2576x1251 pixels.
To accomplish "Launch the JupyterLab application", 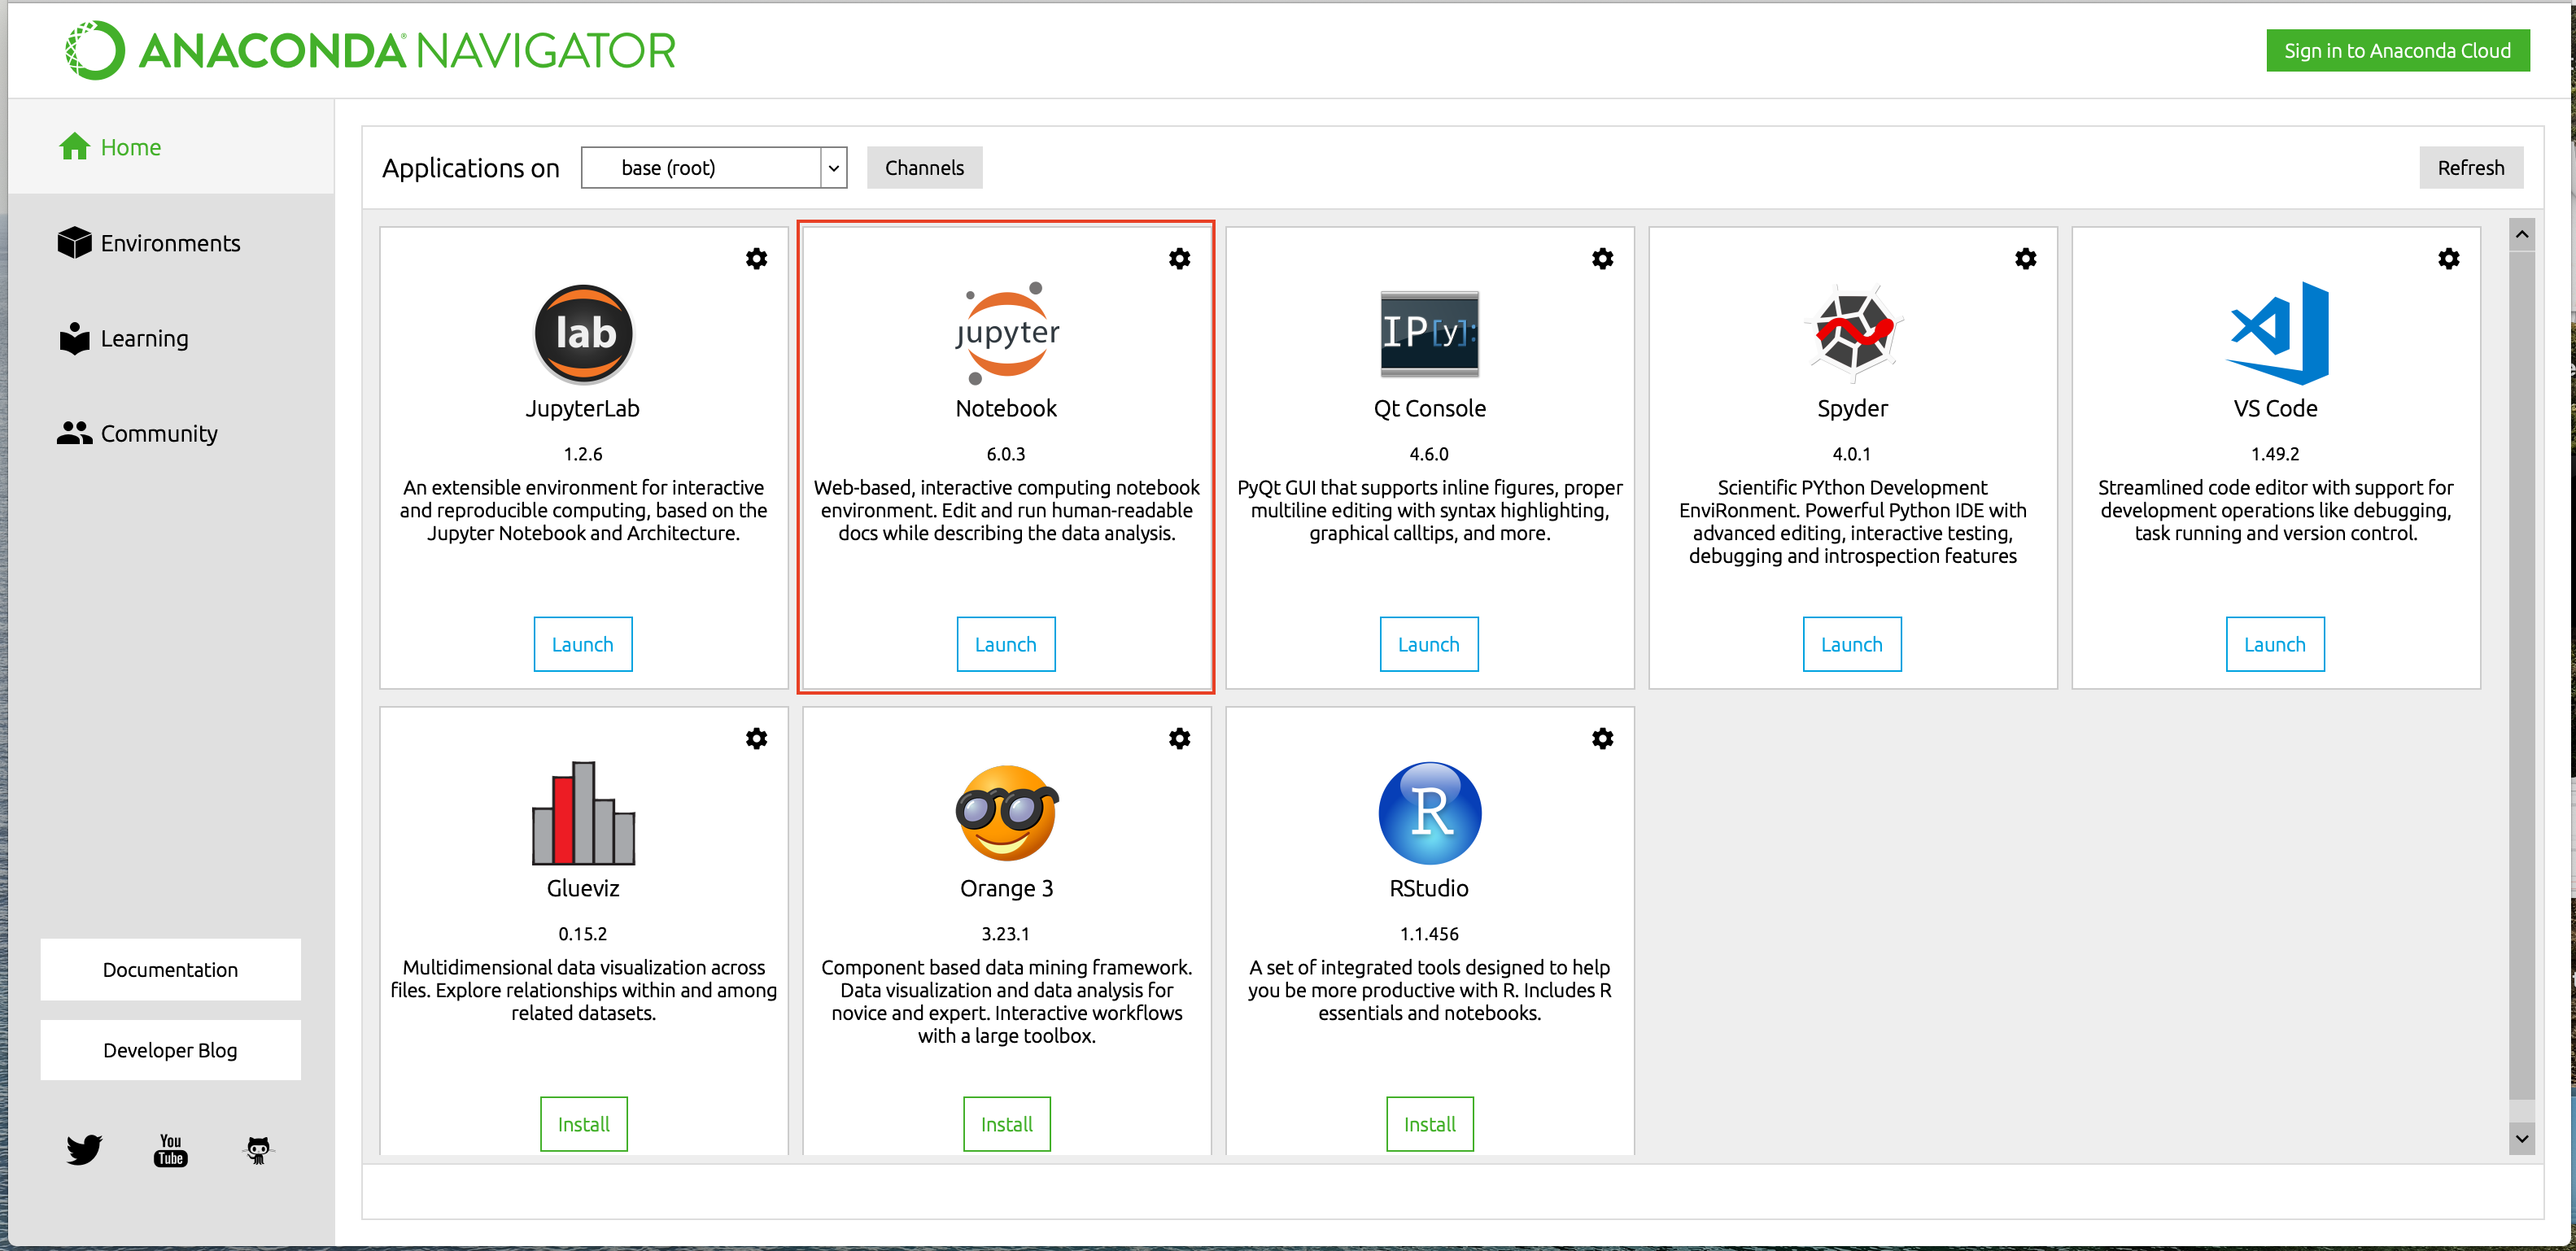I will click(x=583, y=643).
